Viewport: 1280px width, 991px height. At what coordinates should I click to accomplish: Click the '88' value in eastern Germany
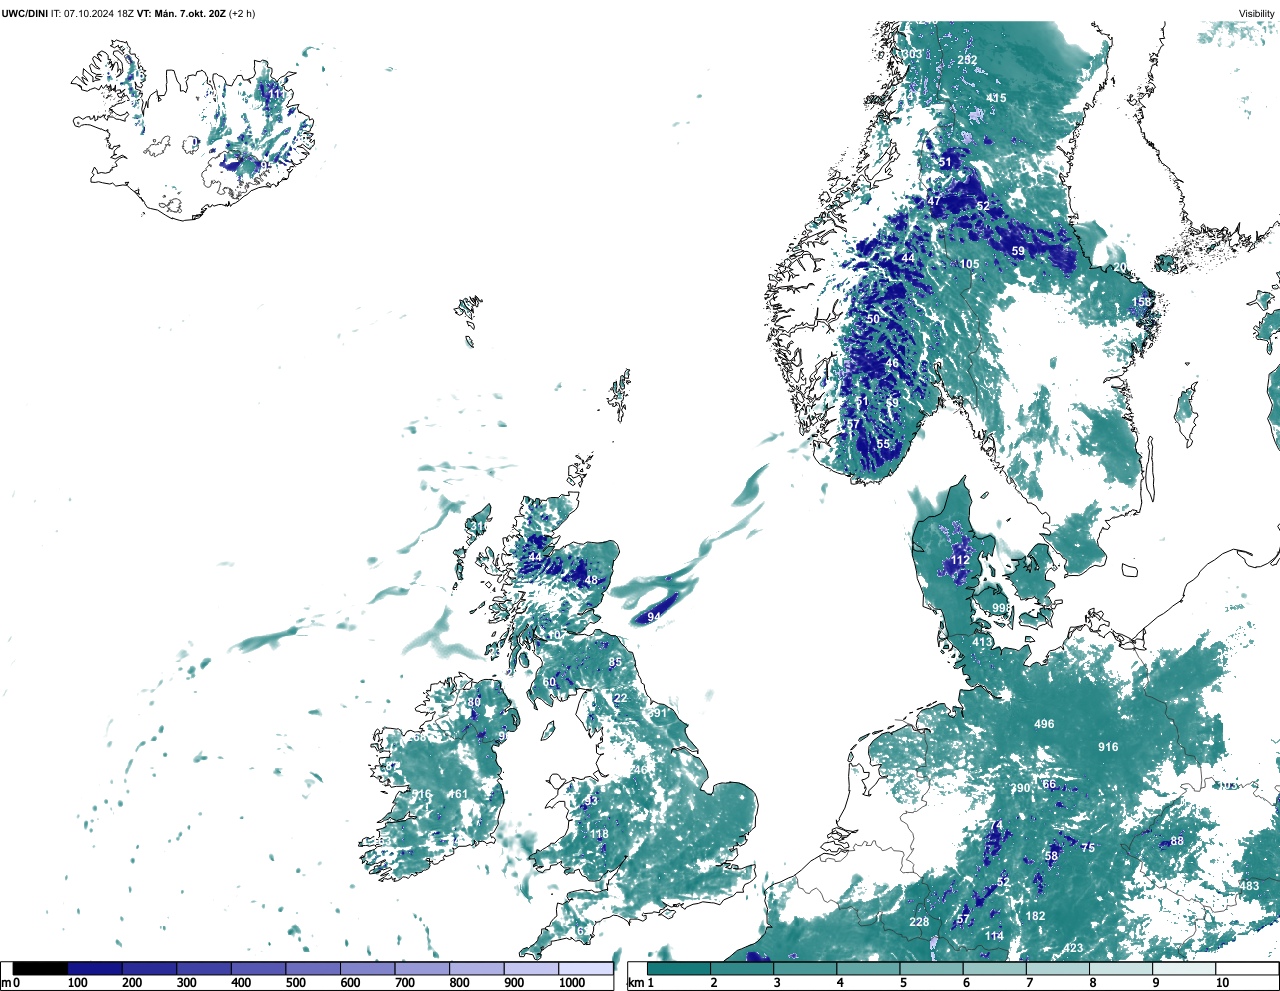click(x=1177, y=842)
